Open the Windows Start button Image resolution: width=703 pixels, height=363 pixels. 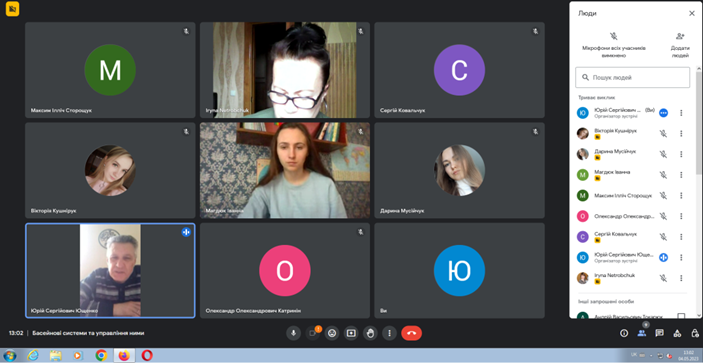coord(9,356)
